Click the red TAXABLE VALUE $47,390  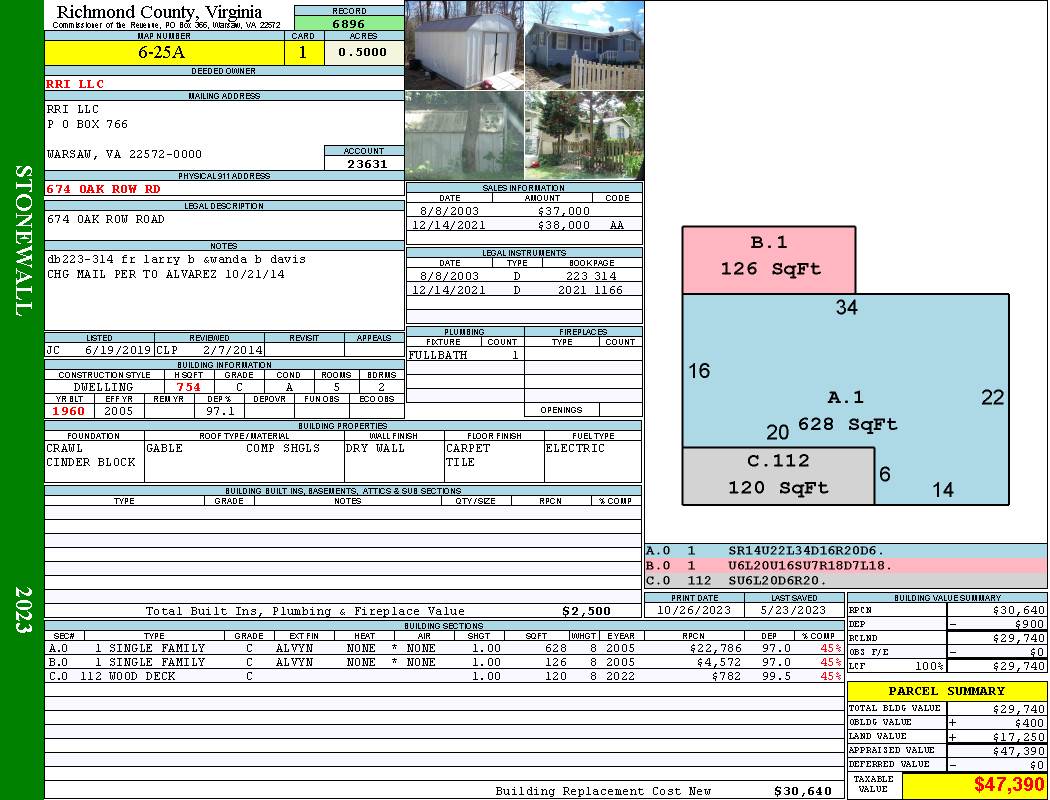[1008, 785]
